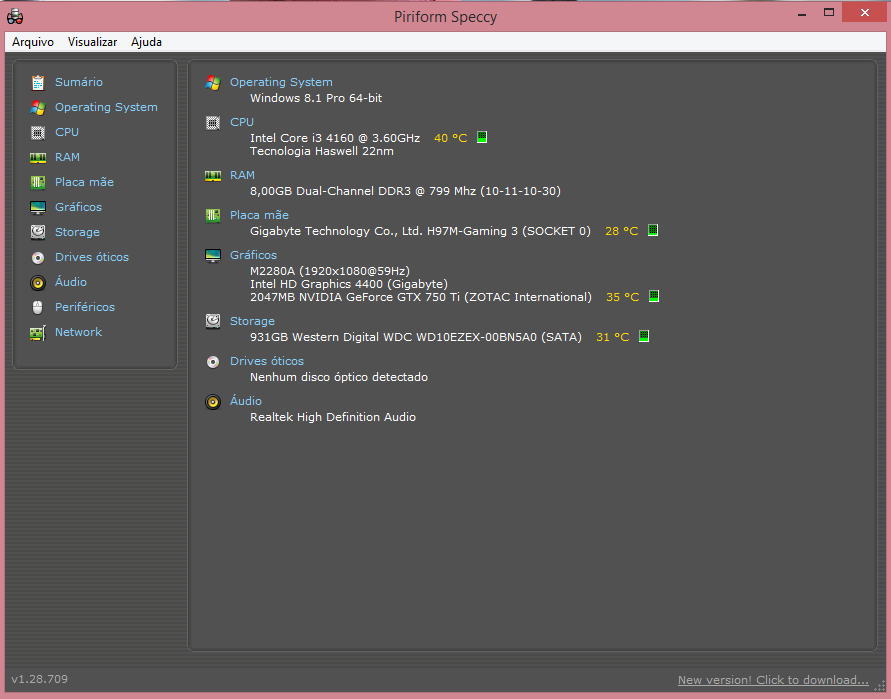Click the CPU temperature 40 °C value
The width and height of the screenshot is (891, 699).
(450, 138)
